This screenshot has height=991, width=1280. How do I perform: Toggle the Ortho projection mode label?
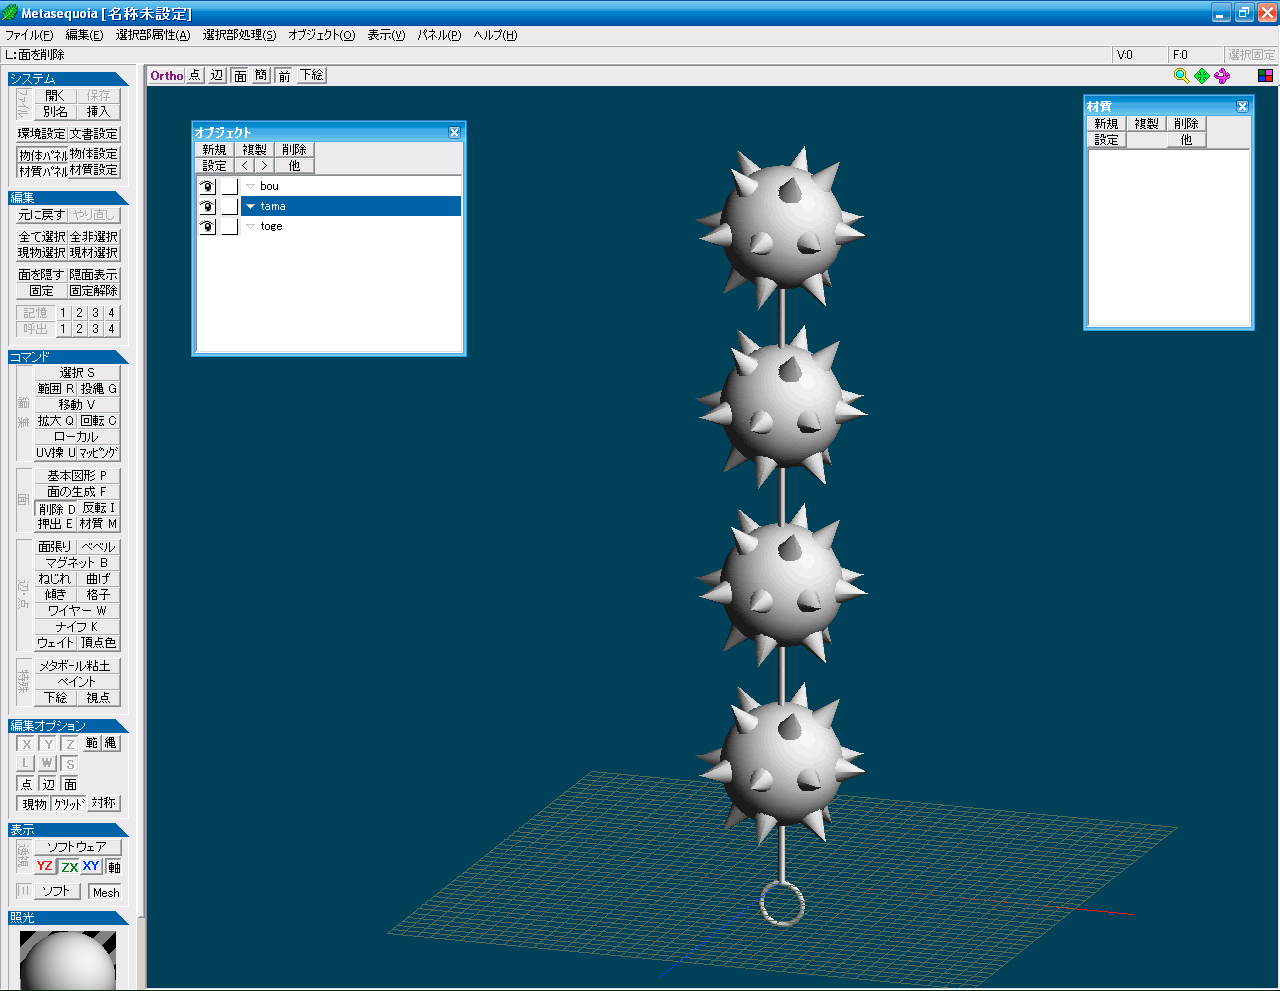coord(167,76)
